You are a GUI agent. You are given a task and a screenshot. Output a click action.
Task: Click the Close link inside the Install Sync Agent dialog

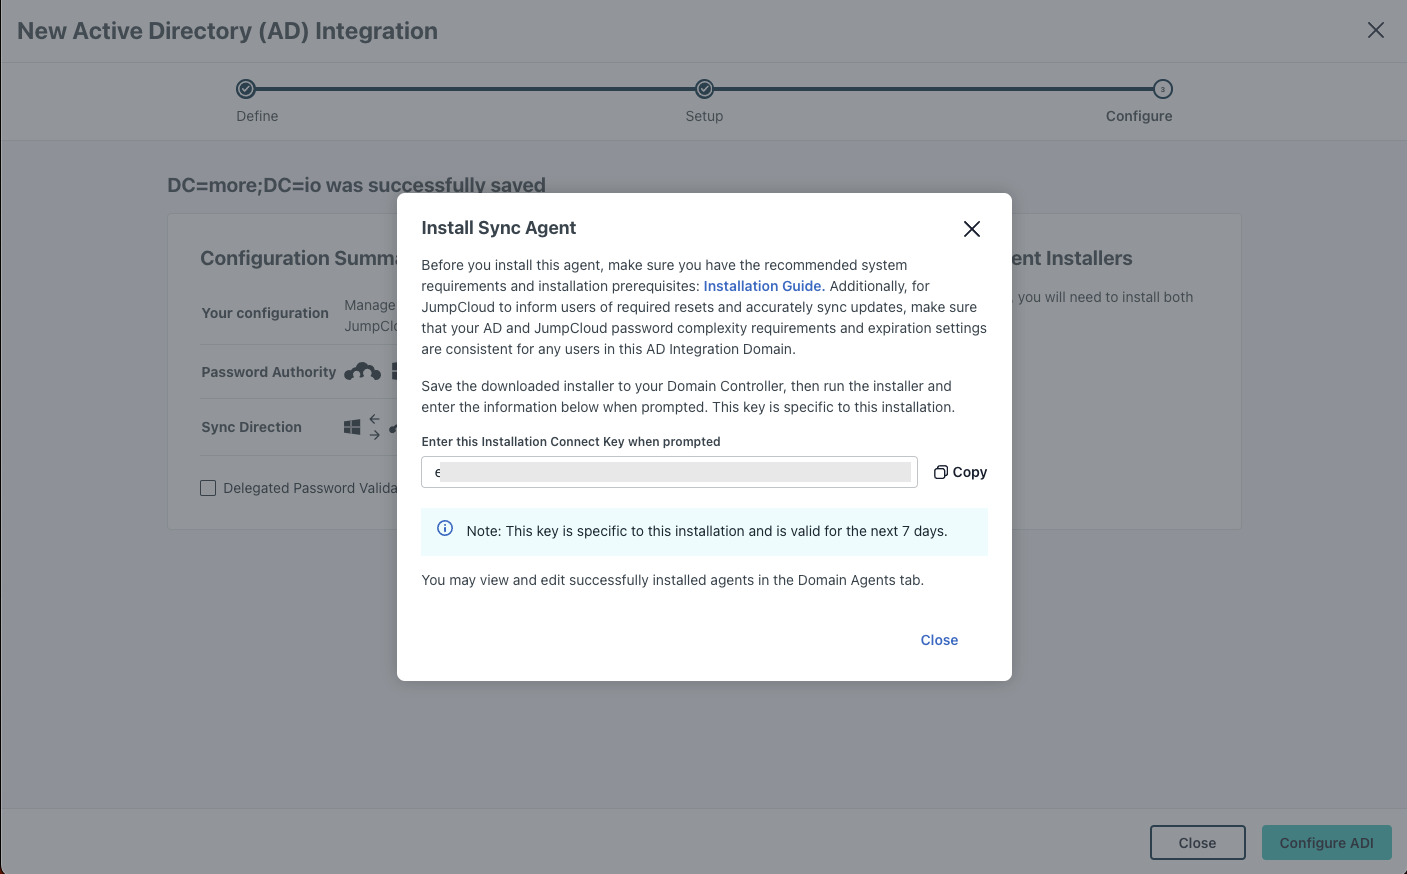(938, 639)
